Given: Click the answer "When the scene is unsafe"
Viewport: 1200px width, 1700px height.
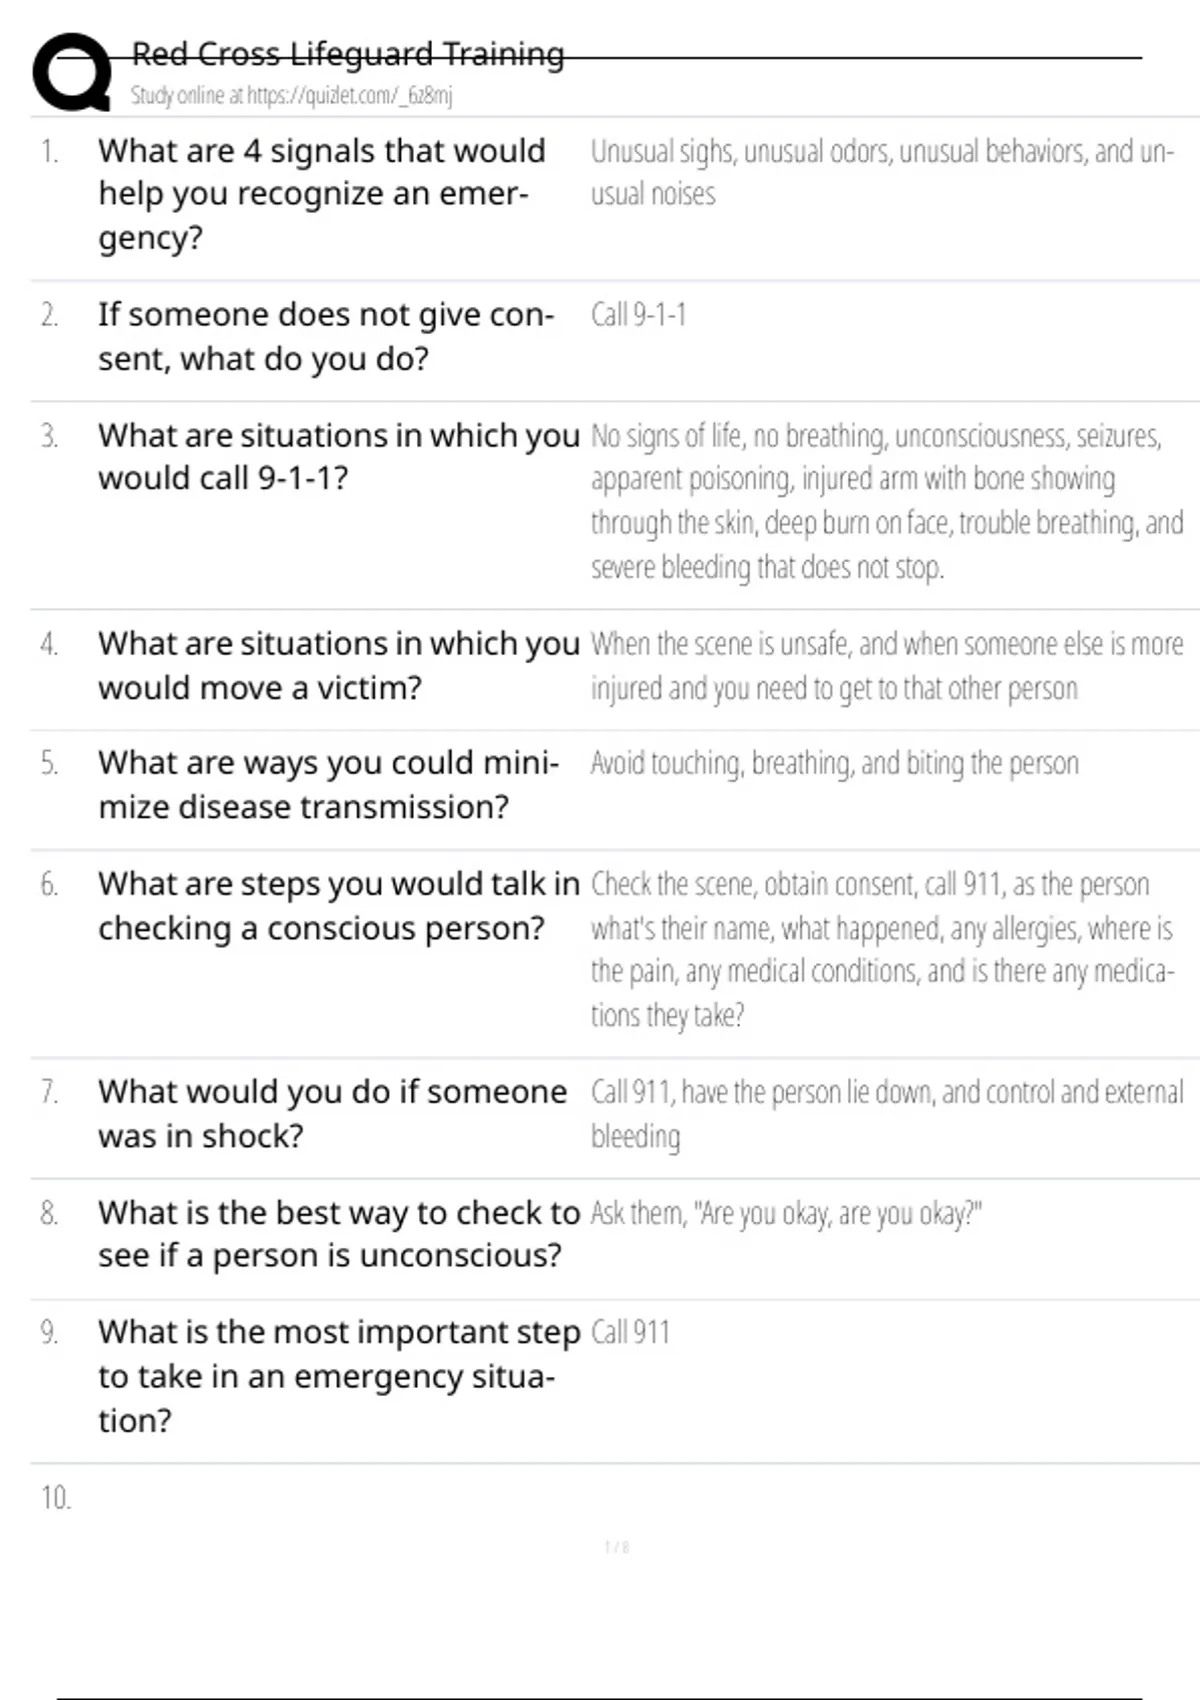Looking at the screenshot, I should 886,665.
